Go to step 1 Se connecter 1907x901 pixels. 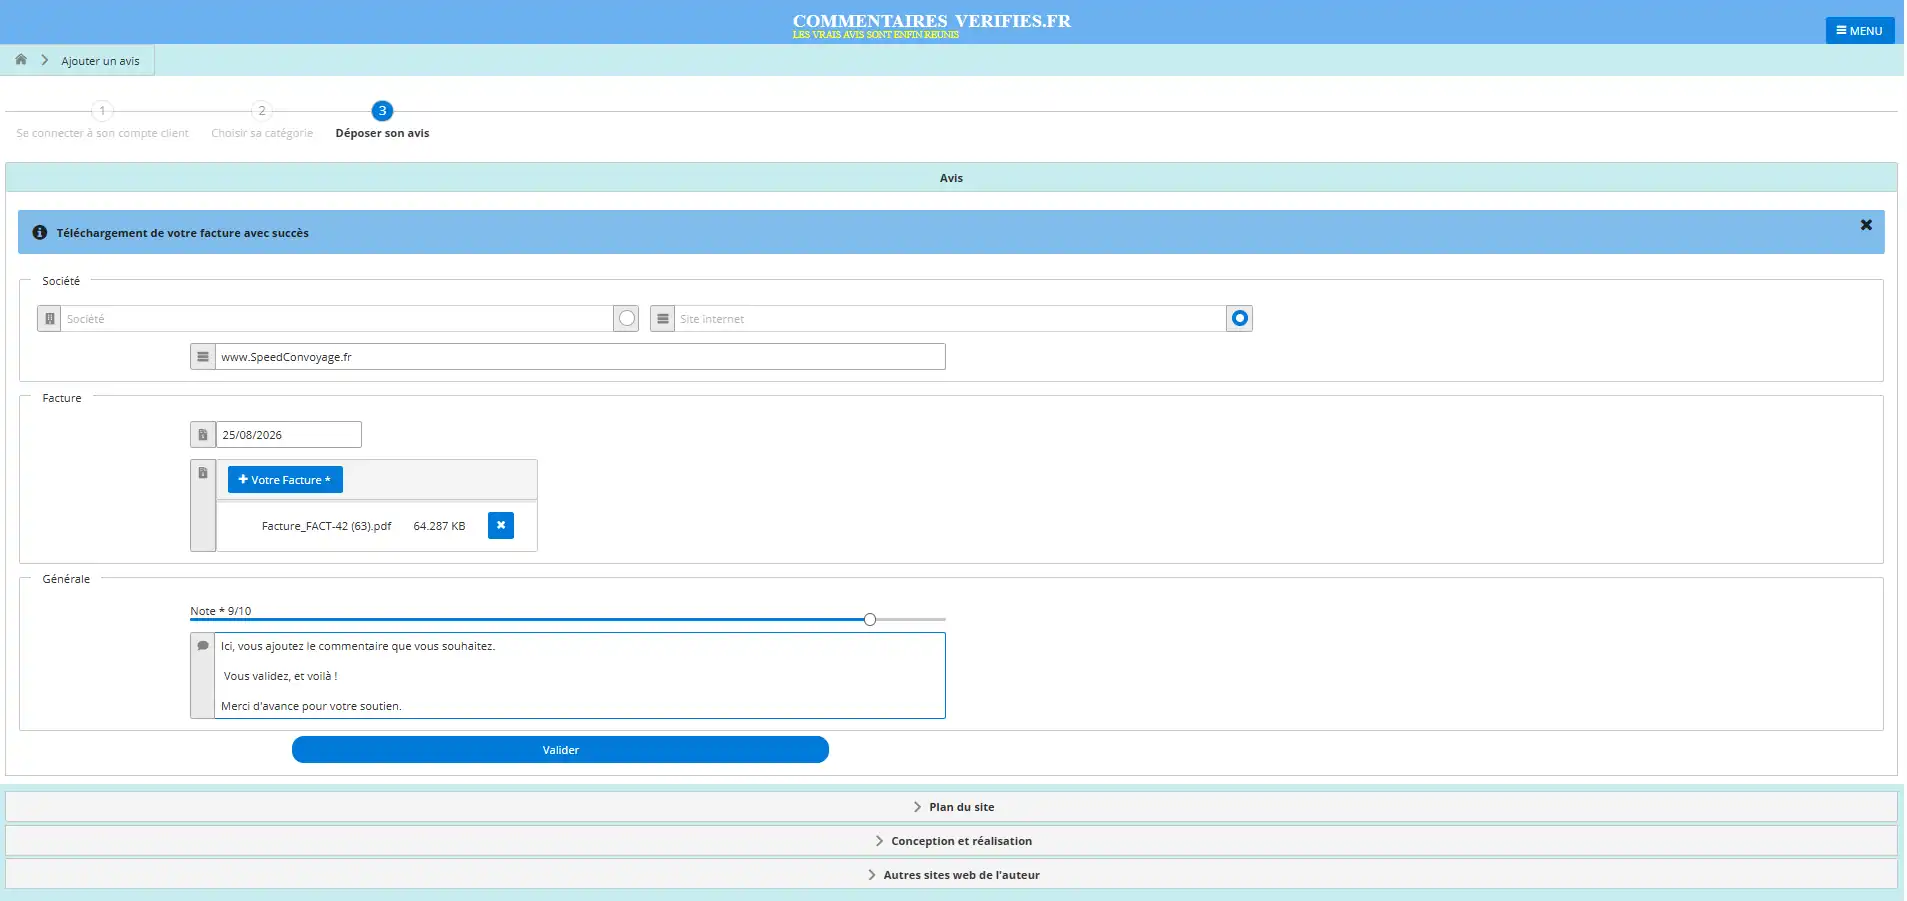click(x=102, y=121)
